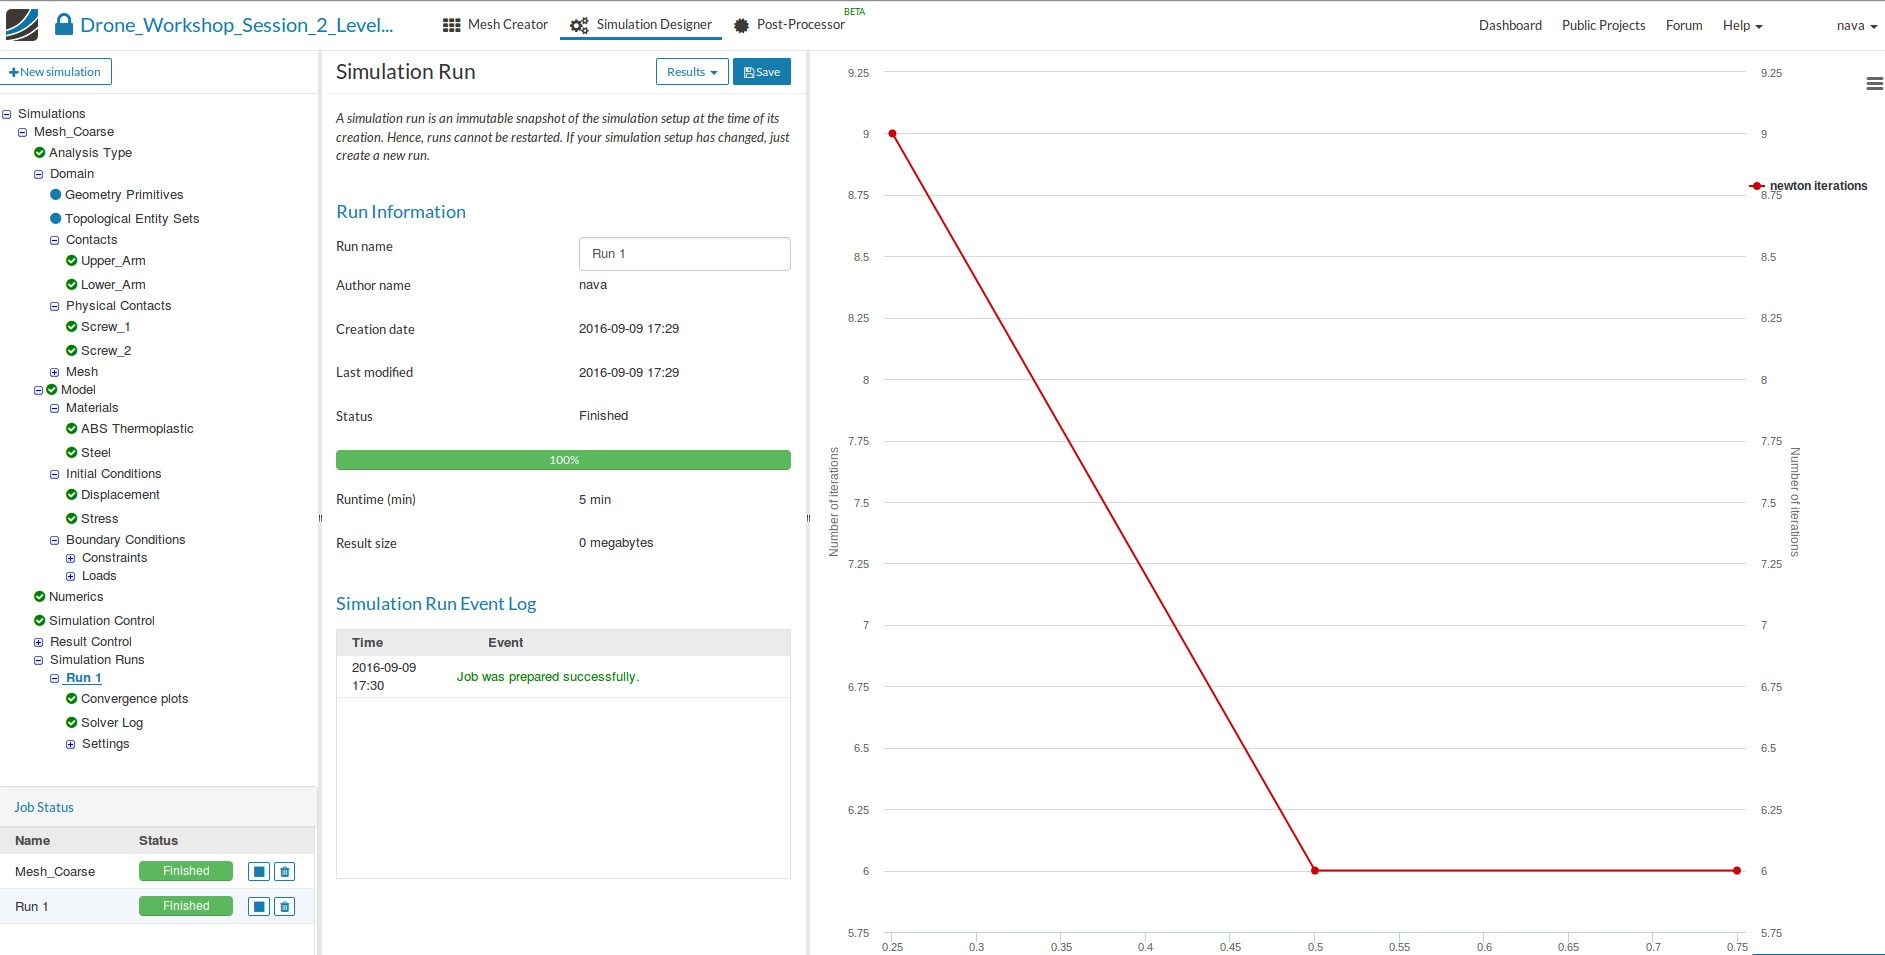Click Upper_Arm green check icon
This screenshot has height=955, width=1885.
point(72,261)
